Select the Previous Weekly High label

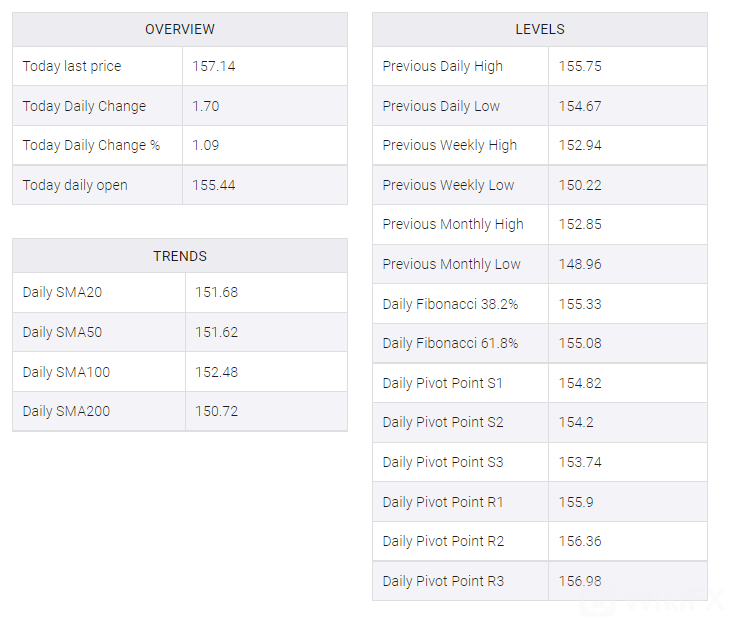click(450, 145)
